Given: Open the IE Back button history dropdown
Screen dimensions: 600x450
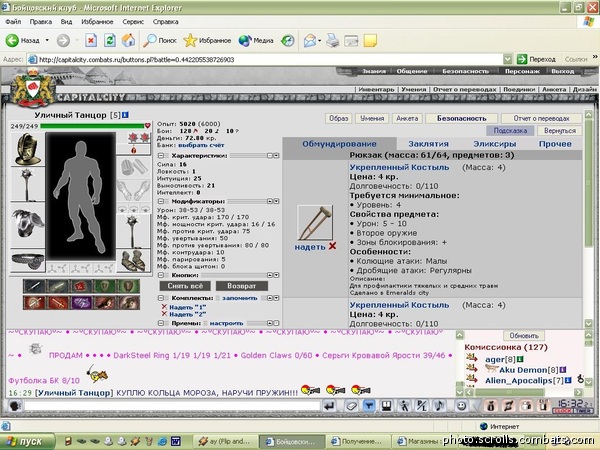Looking at the screenshot, I should [x=47, y=40].
